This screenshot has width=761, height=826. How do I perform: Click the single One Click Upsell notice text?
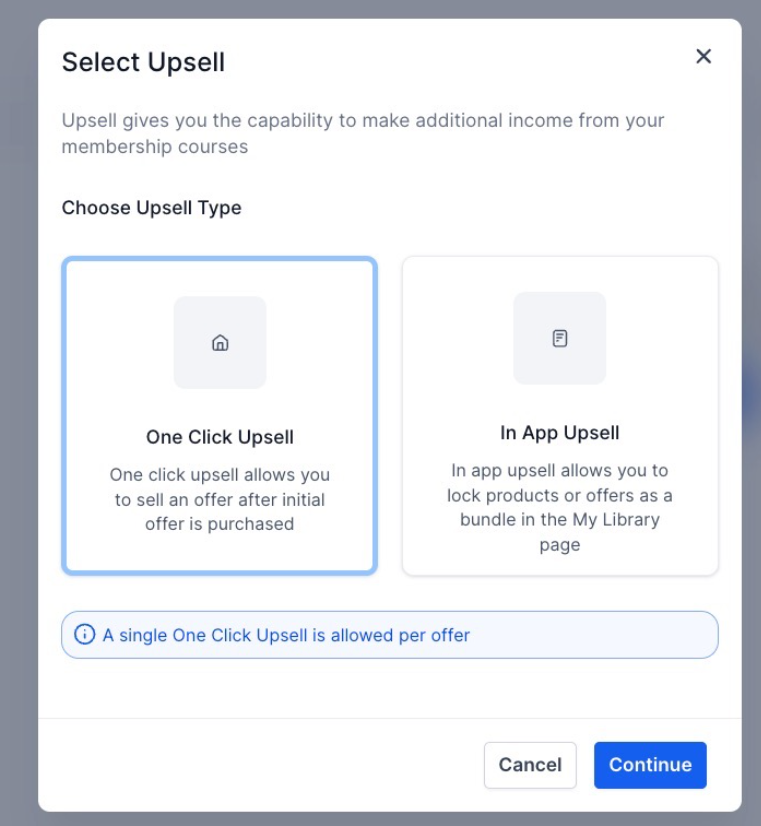point(286,635)
